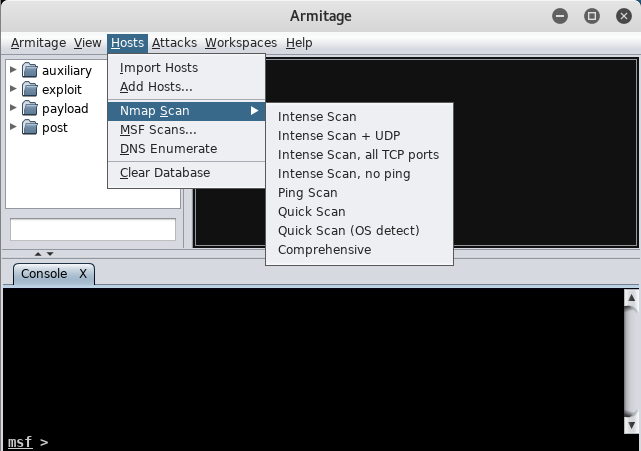Screen dimensions: 641x451
Task: Click the post folder icon
Action: pyautogui.click(x=30, y=127)
